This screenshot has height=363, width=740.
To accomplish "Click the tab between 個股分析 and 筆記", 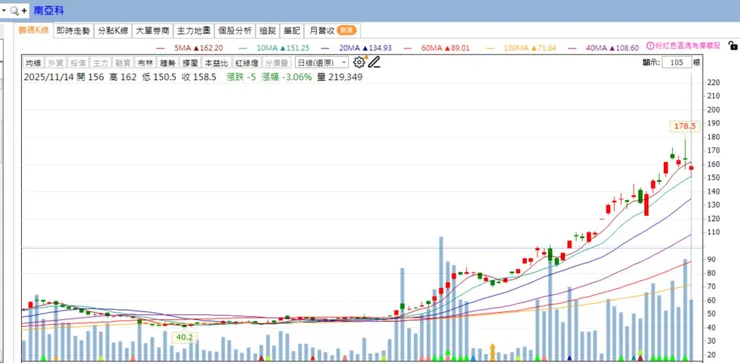I will 268,31.
